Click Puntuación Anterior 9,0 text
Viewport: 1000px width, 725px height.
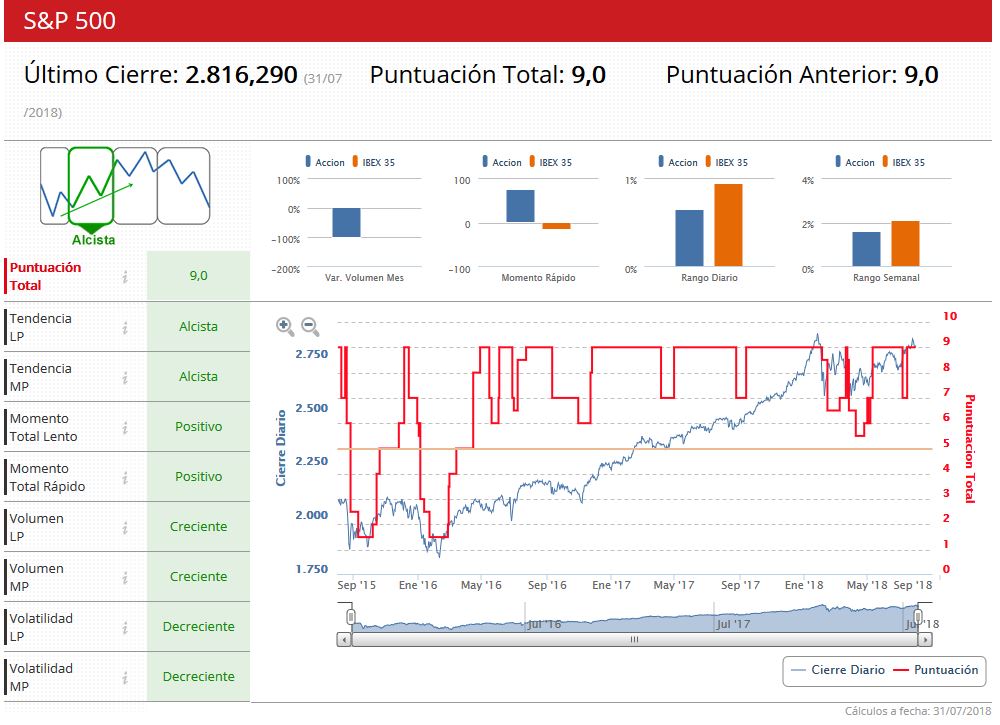[x=802, y=75]
